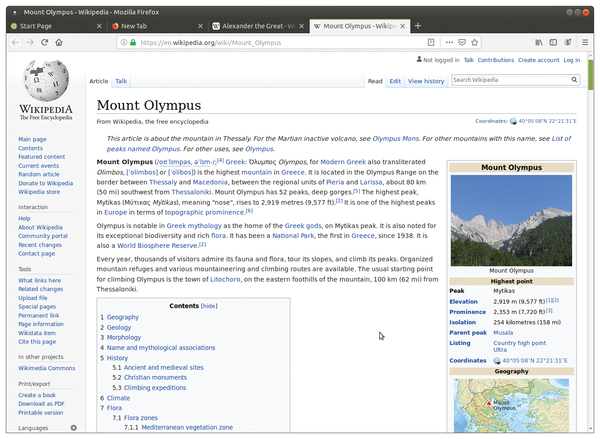The width and height of the screenshot is (600, 439).
Task: Show sidebars icon in toolbar
Action: [x=553, y=42]
